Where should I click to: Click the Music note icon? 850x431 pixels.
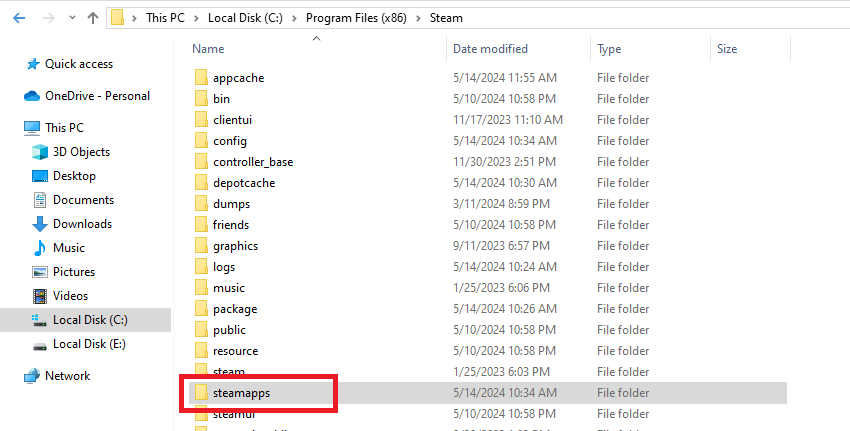tap(40, 248)
